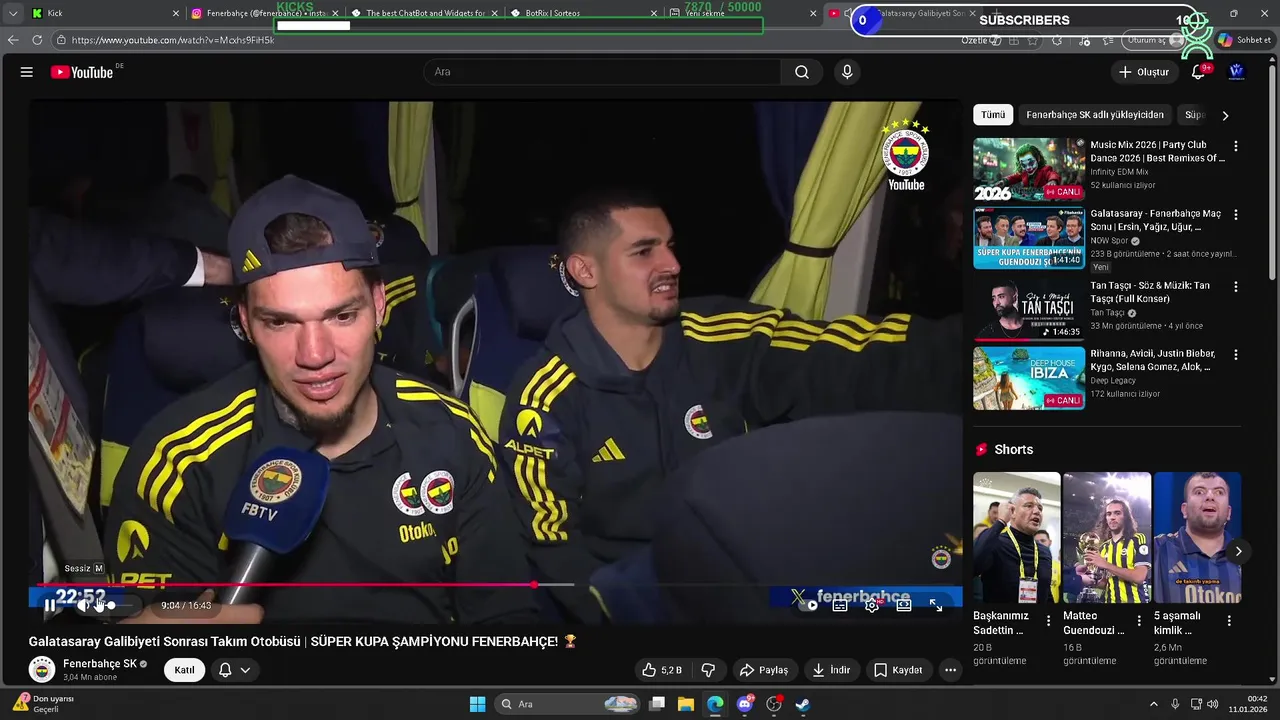Enter full screen mode
Viewport: 1280px width, 720px height.
[936, 605]
